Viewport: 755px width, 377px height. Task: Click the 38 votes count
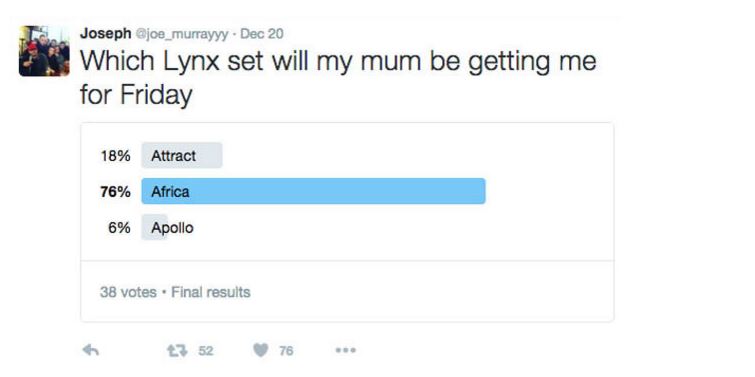click(128, 292)
